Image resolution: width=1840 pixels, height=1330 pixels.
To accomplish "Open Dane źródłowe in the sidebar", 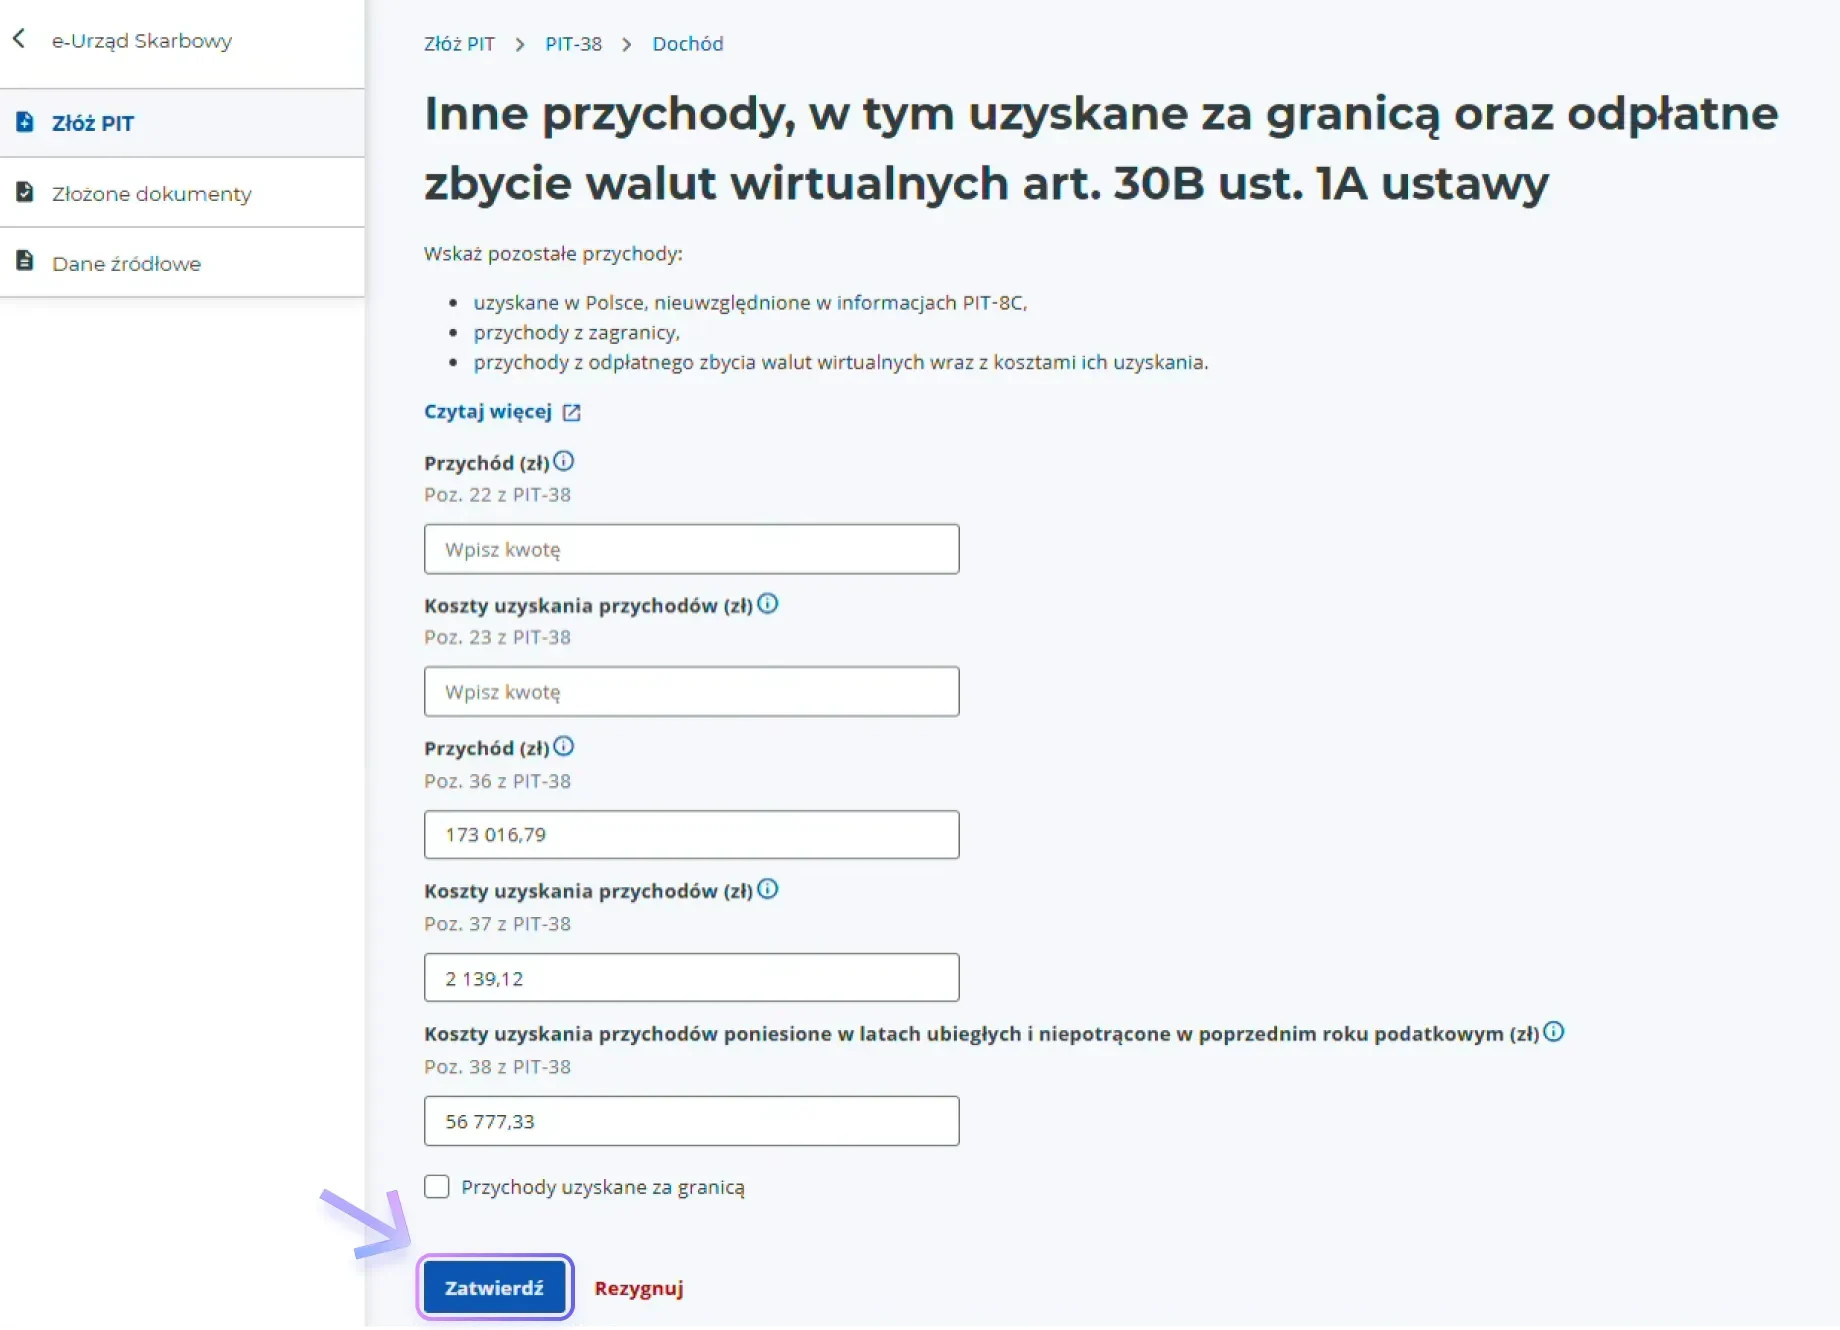I will point(127,264).
